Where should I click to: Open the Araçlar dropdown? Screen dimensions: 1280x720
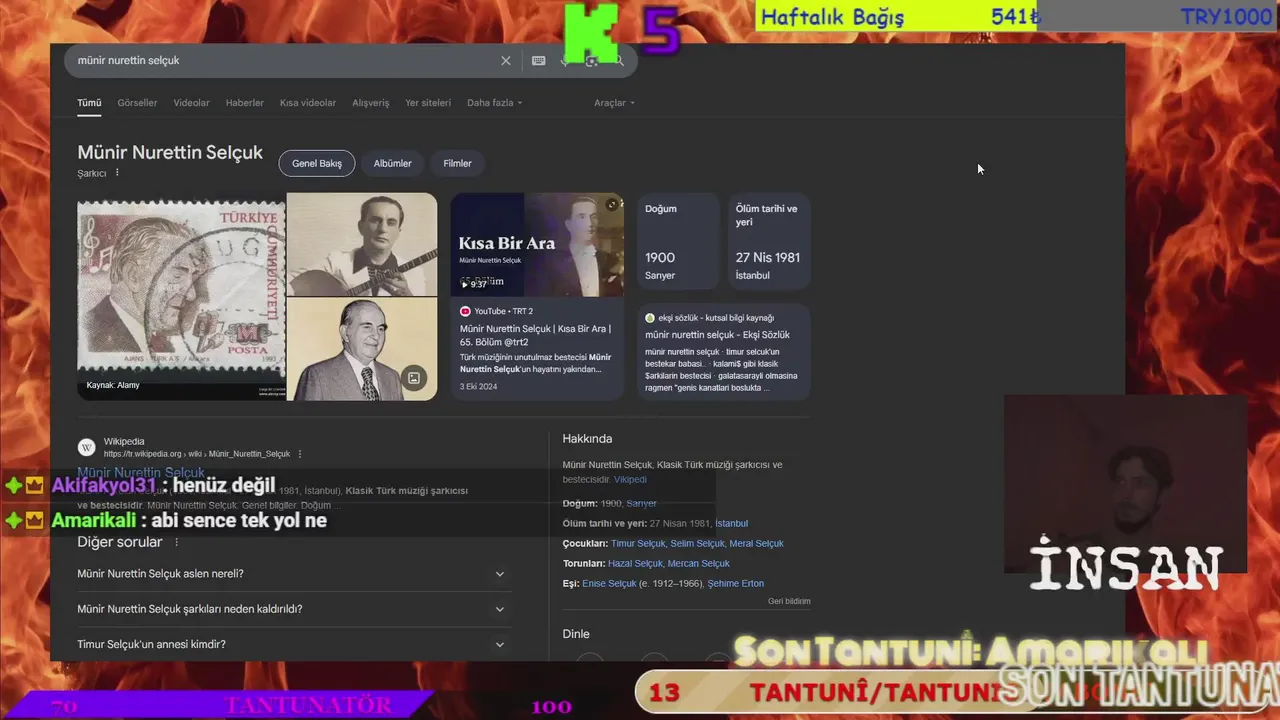point(614,103)
